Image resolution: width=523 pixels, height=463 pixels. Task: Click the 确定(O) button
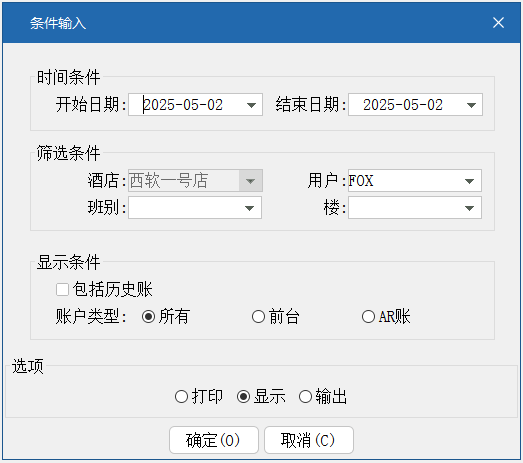(214, 440)
